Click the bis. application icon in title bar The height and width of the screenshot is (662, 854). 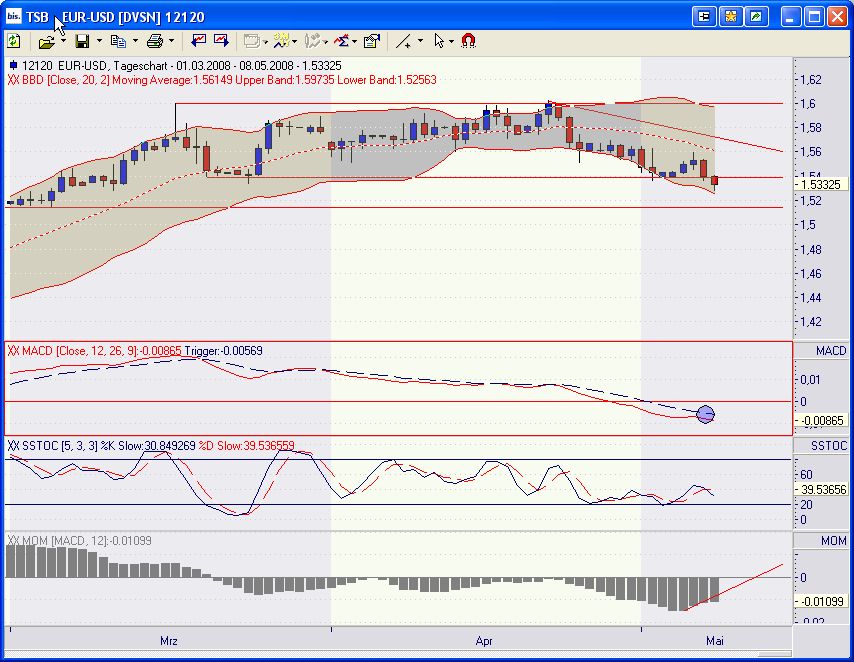[x=14, y=16]
